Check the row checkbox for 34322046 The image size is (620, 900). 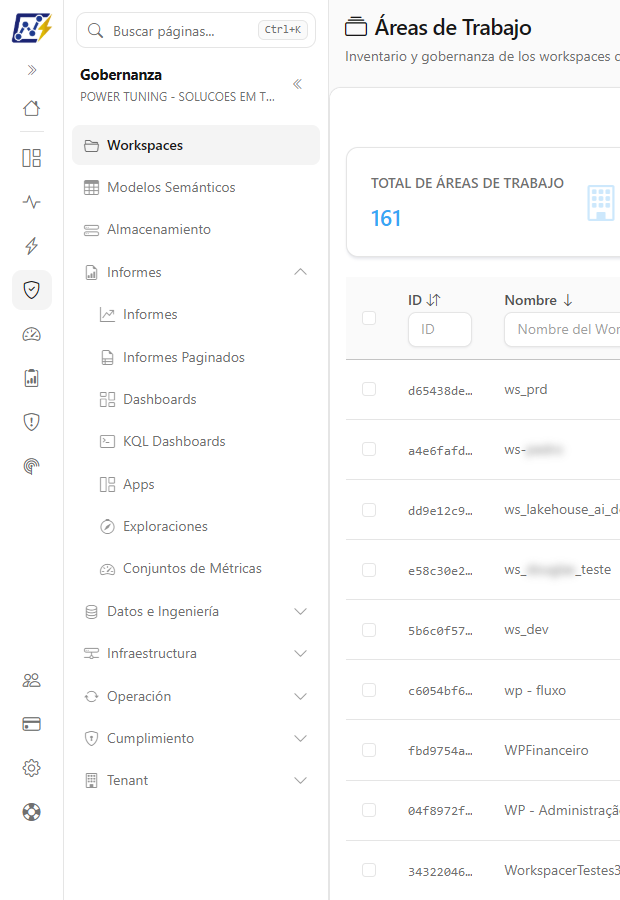coord(369,870)
